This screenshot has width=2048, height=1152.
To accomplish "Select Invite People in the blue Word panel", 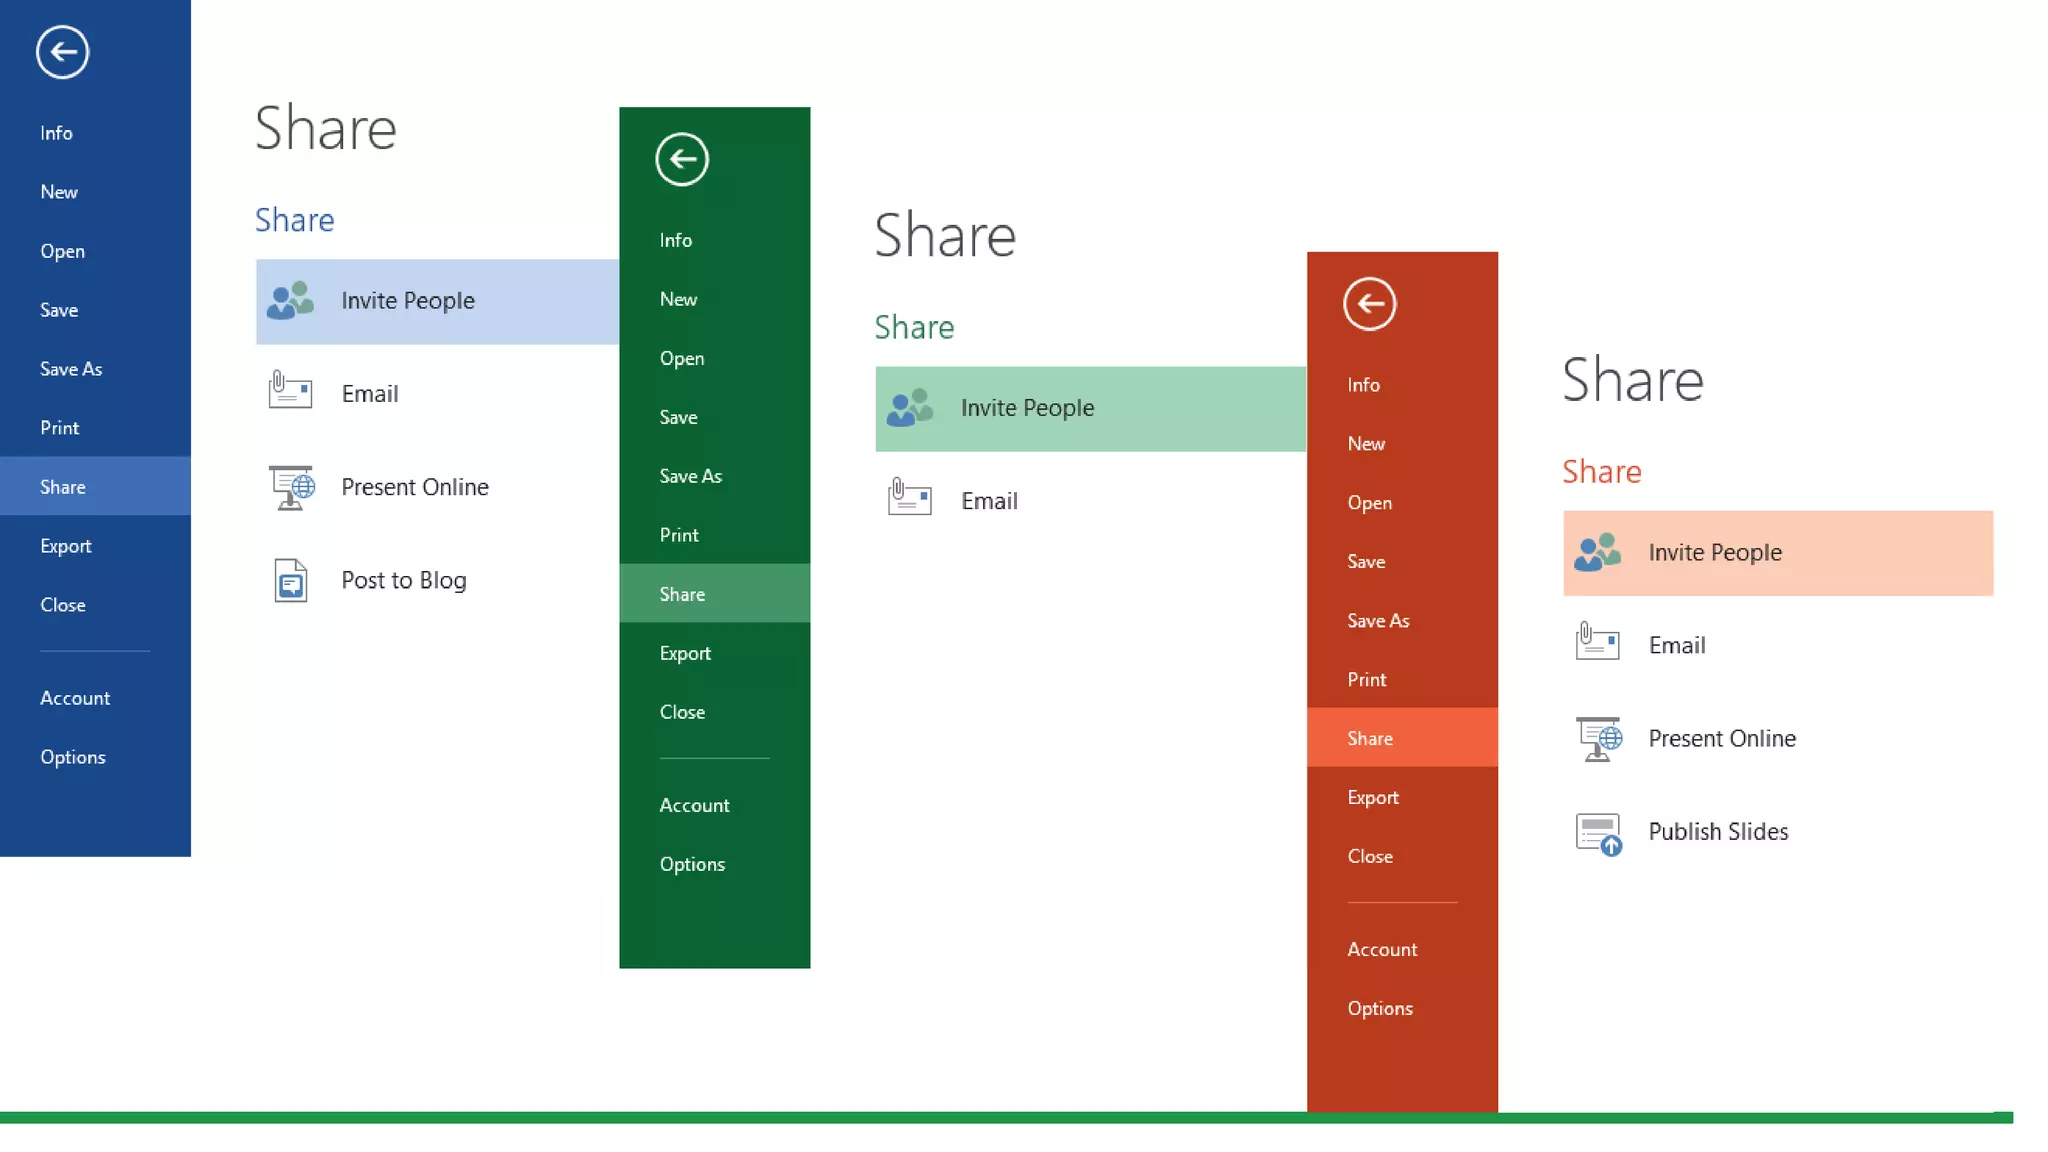I will (407, 301).
